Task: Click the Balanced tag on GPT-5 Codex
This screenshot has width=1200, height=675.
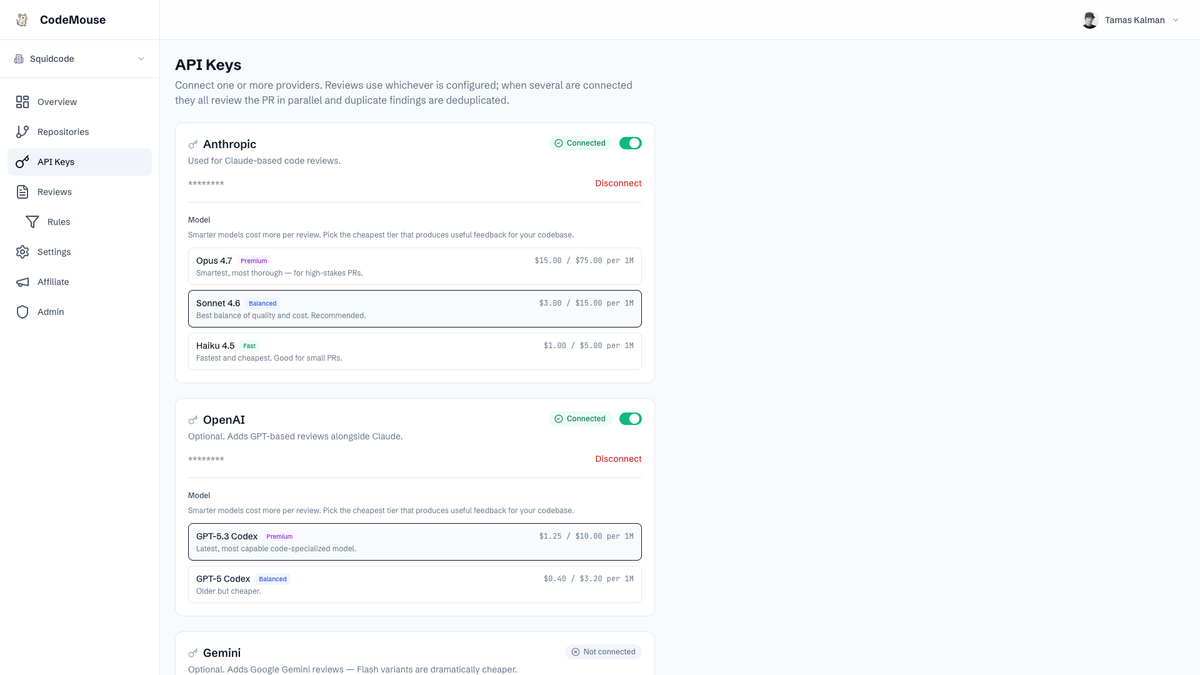Action: point(273,579)
